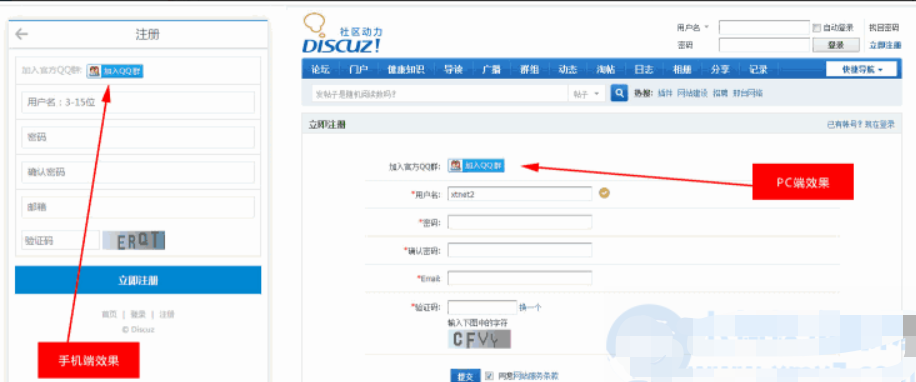This screenshot has width=916, height=382.
Task: Click the PC page 加入QQ群 join button
Action: point(476,165)
